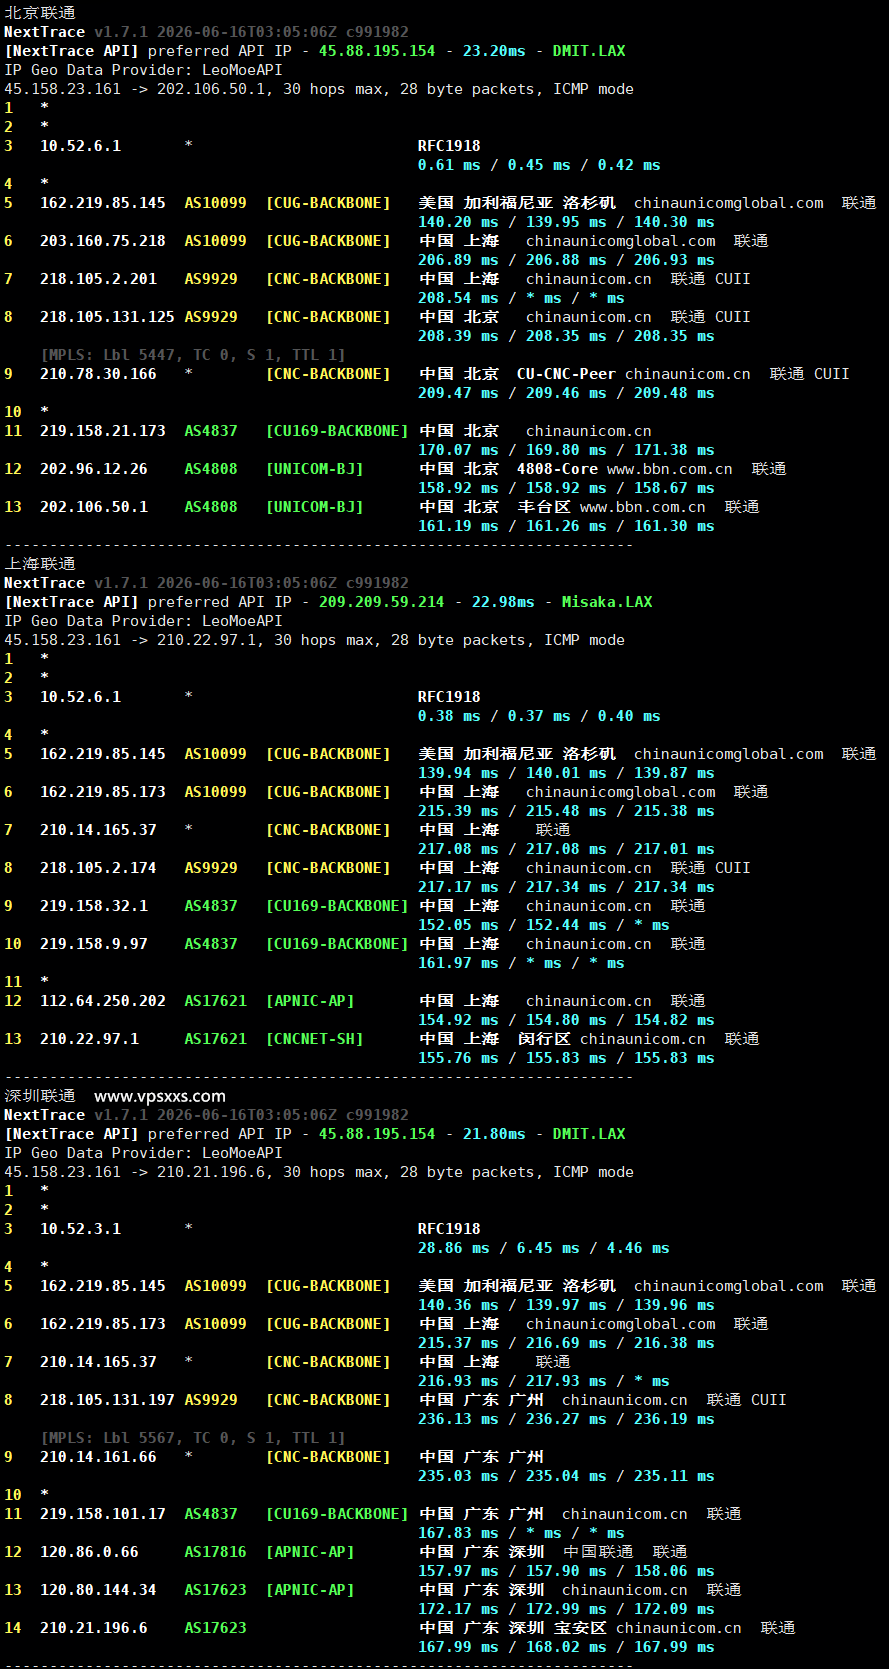Click the '[CNCNET-SH]' network label

point(314,1039)
